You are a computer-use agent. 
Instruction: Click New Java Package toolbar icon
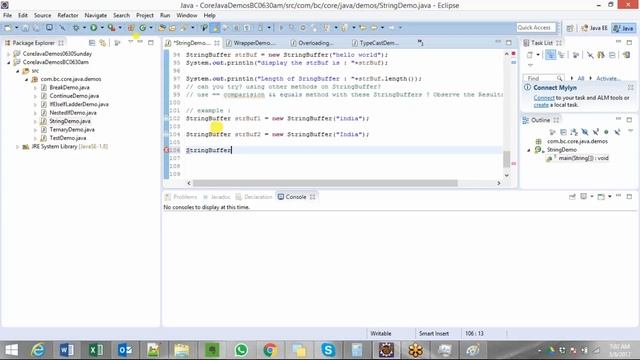point(131,28)
